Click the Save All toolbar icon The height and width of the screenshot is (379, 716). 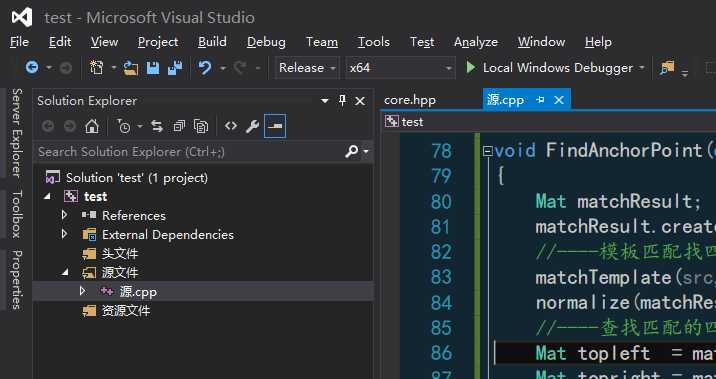(175, 68)
